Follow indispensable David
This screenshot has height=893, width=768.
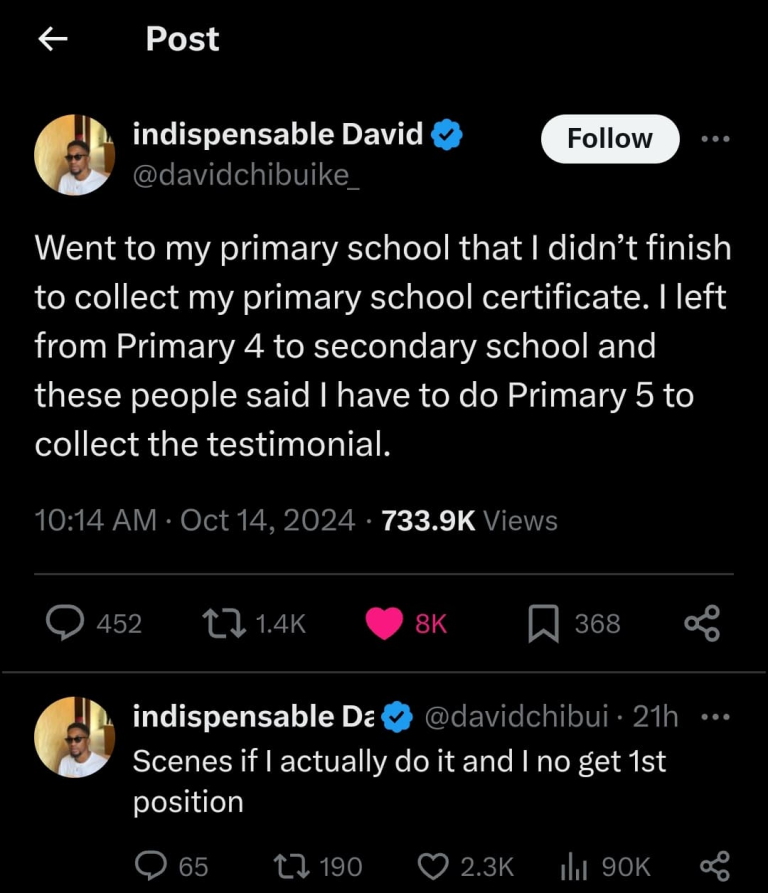pyautogui.click(x=609, y=138)
